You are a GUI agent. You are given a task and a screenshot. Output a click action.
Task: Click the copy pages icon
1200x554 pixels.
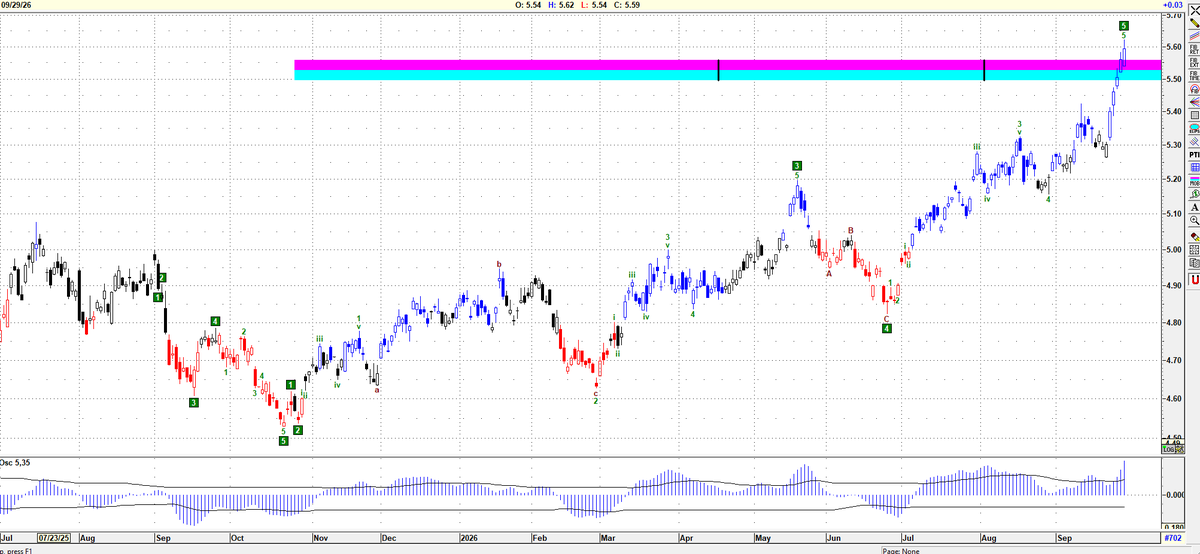coord(1193,263)
